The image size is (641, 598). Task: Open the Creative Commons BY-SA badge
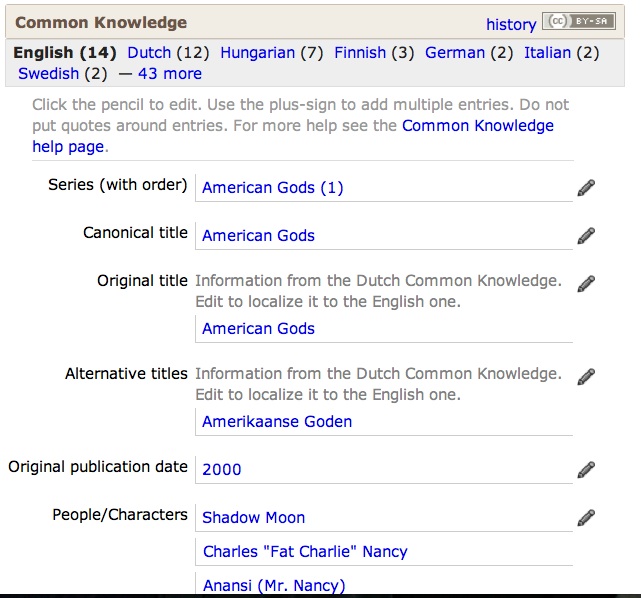pyautogui.click(x=579, y=21)
